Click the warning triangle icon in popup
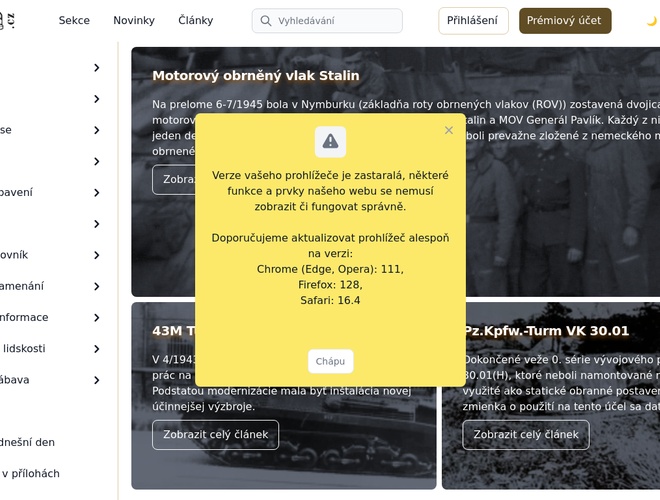The image size is (660, 500). click(x=330, y=142)
